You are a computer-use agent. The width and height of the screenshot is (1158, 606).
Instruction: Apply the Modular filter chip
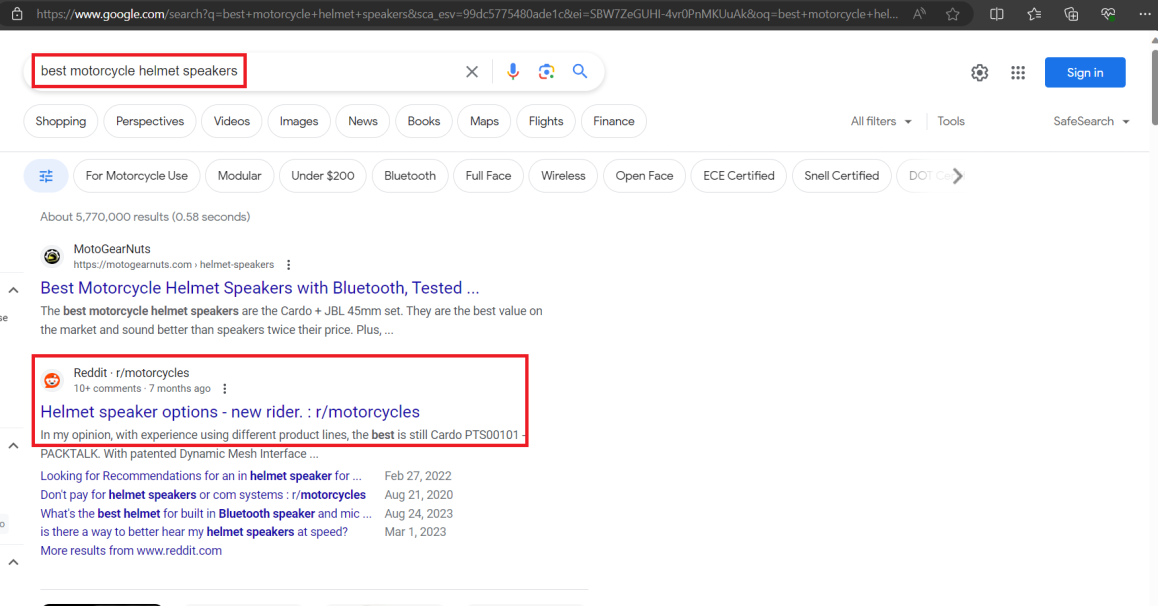[x=239, y=176]
